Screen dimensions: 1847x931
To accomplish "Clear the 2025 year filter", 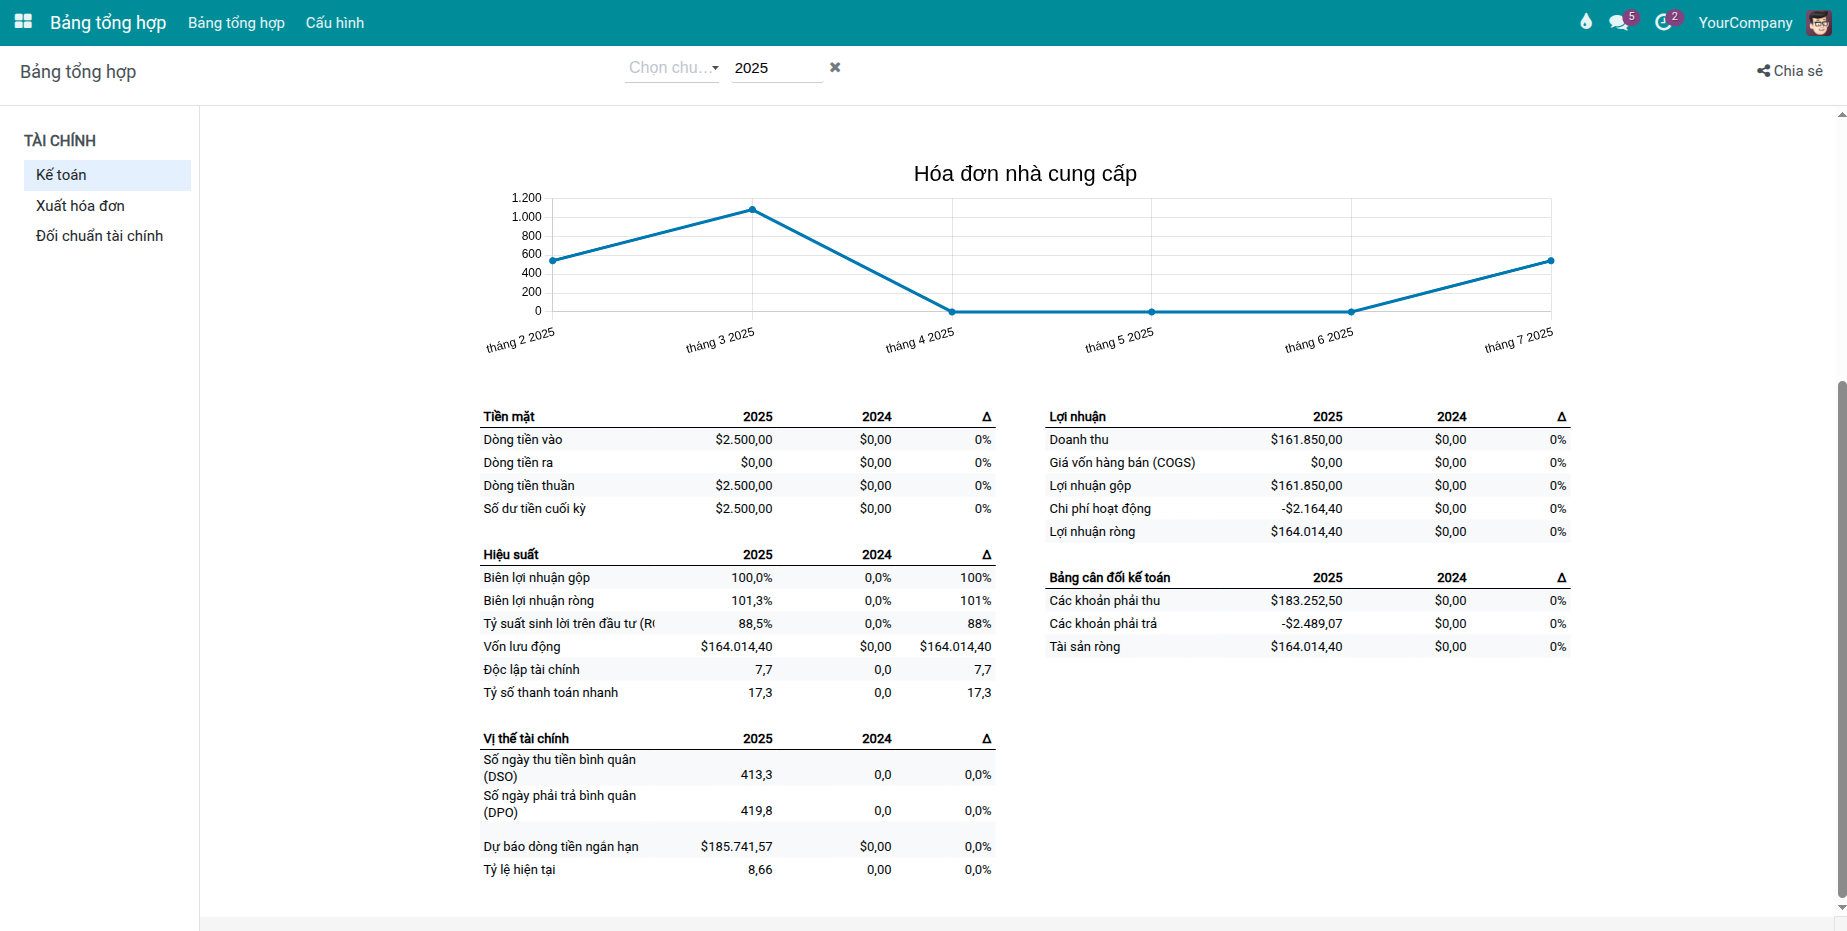I will coord(835,67).
